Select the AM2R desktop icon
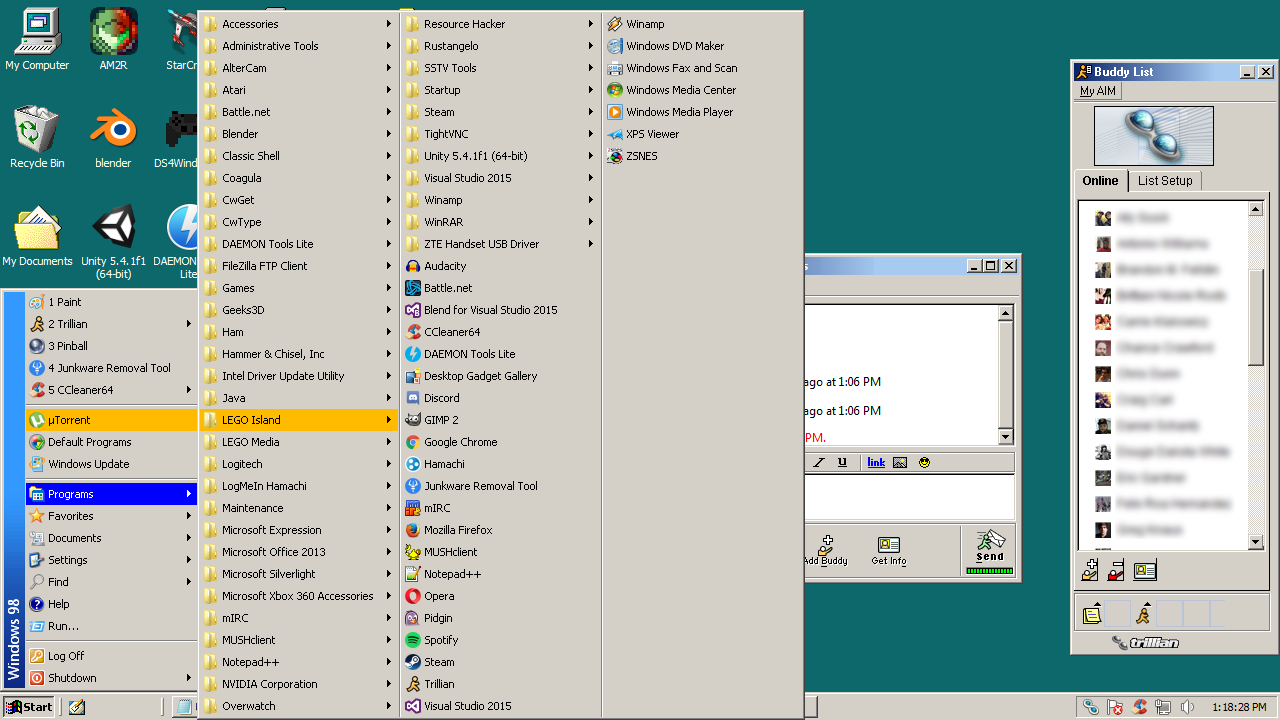The width and height of the screenshot is (1280, 720). point(113,40)
